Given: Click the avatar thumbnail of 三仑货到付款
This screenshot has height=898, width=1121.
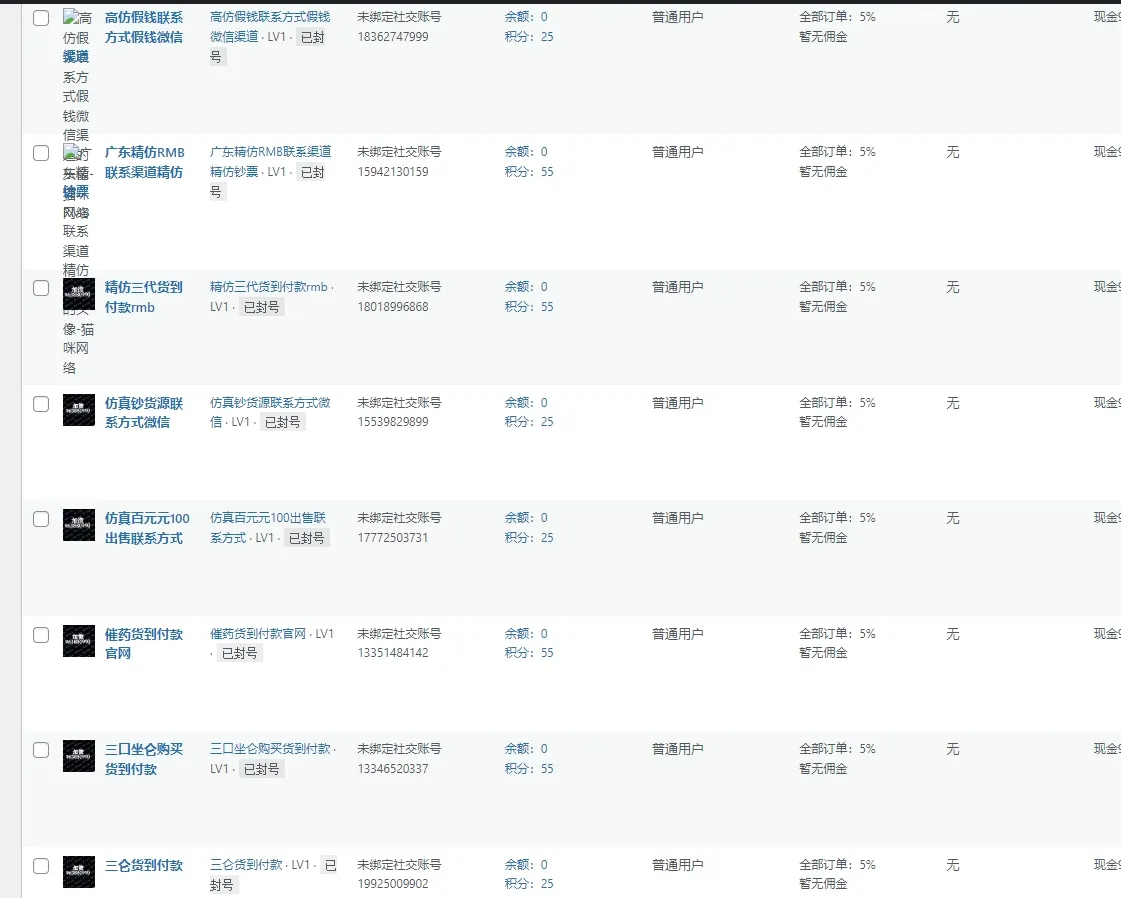Looking at the screenshot, I should click(x=79, y=872).
